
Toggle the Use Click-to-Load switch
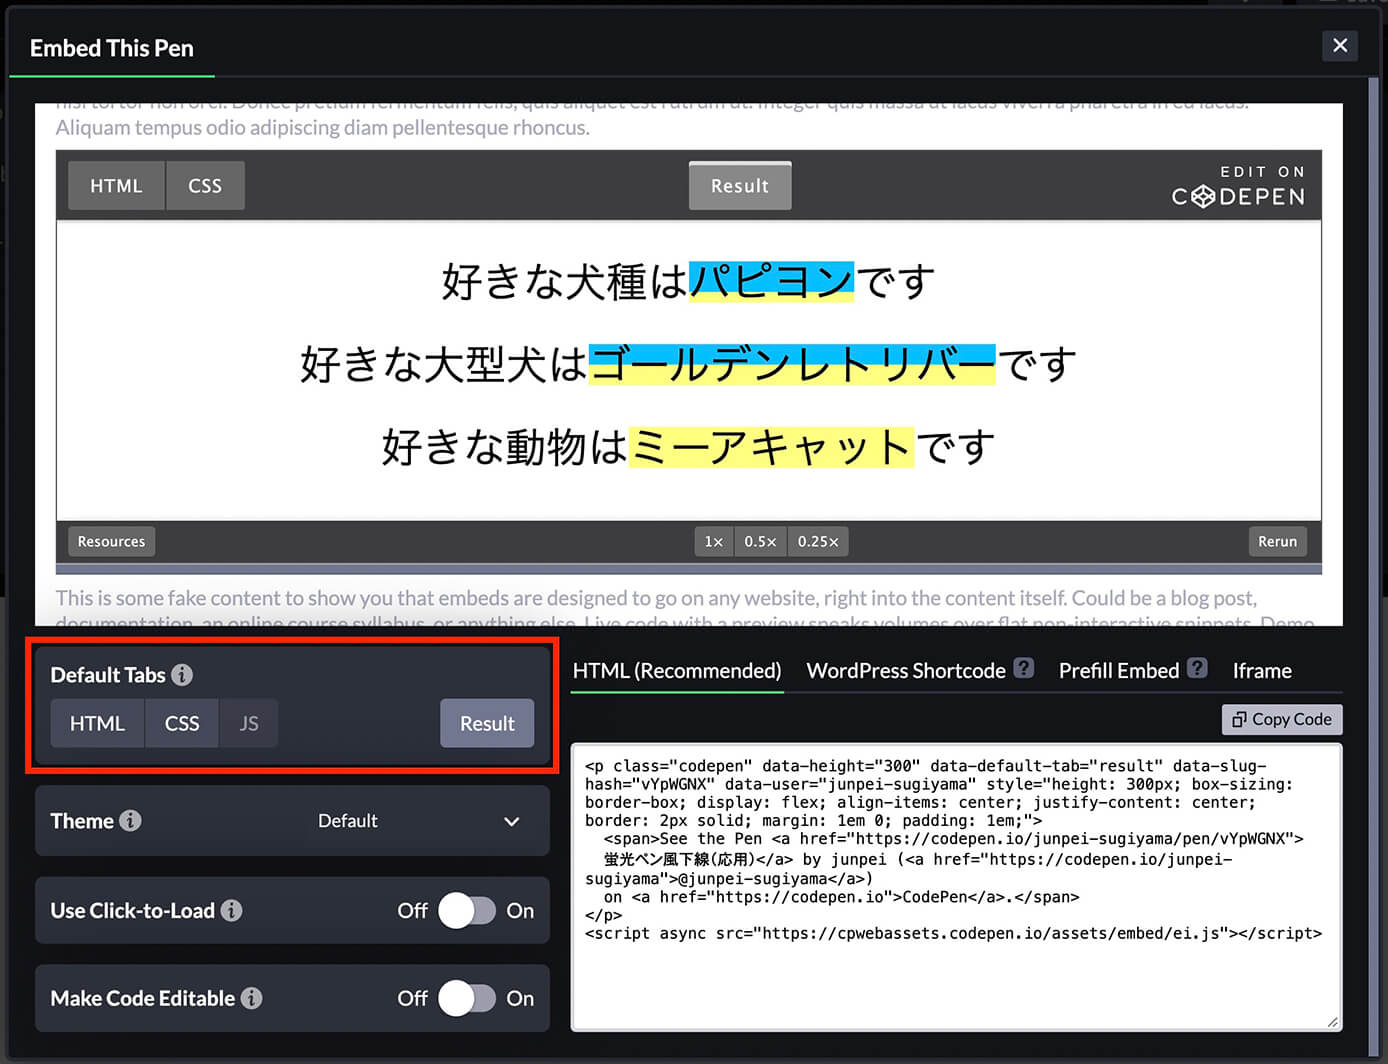click(x=467, y=911)
